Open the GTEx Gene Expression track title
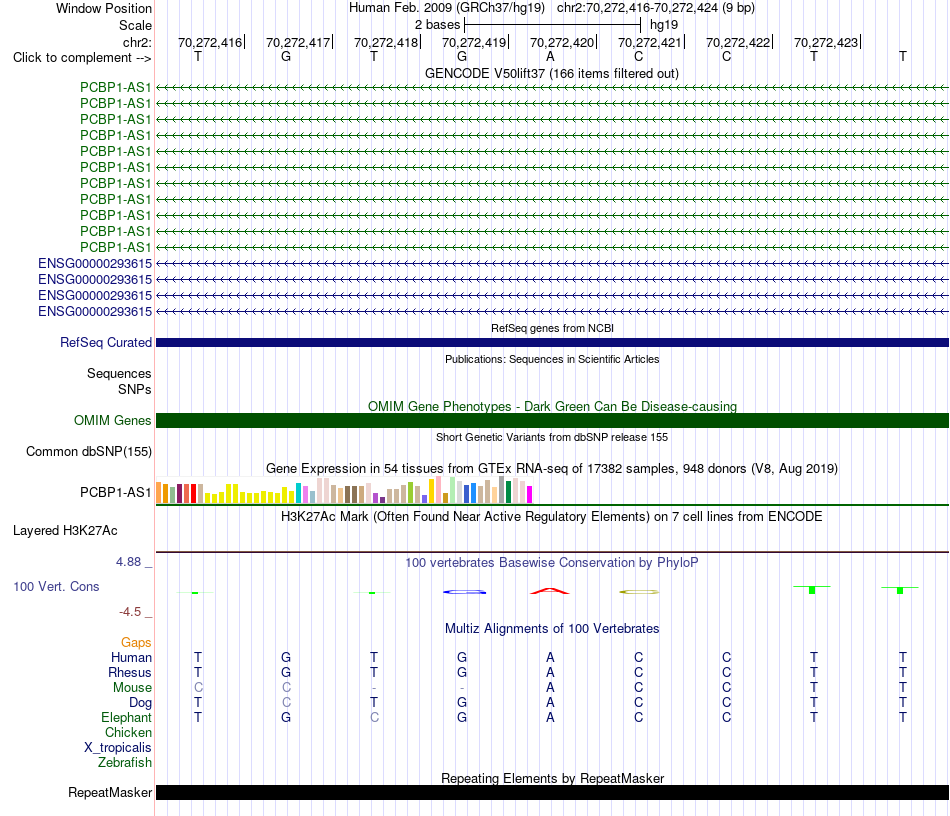 [x=552, y=468]
